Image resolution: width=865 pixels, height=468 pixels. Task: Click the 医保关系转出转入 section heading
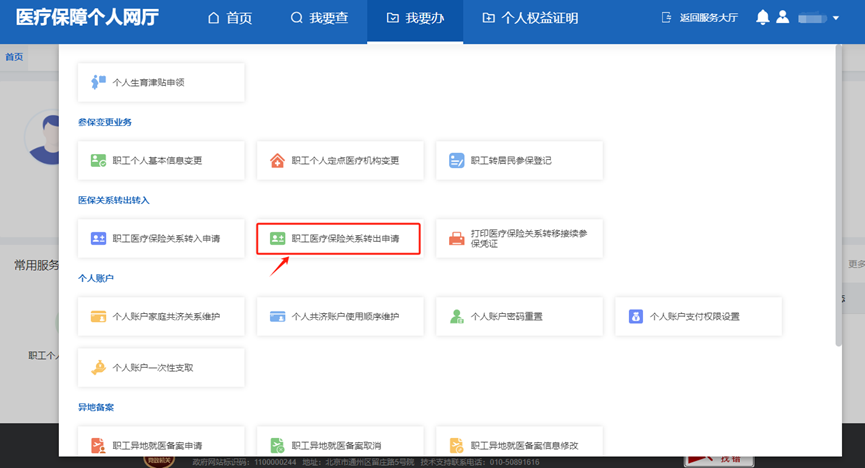114,200
